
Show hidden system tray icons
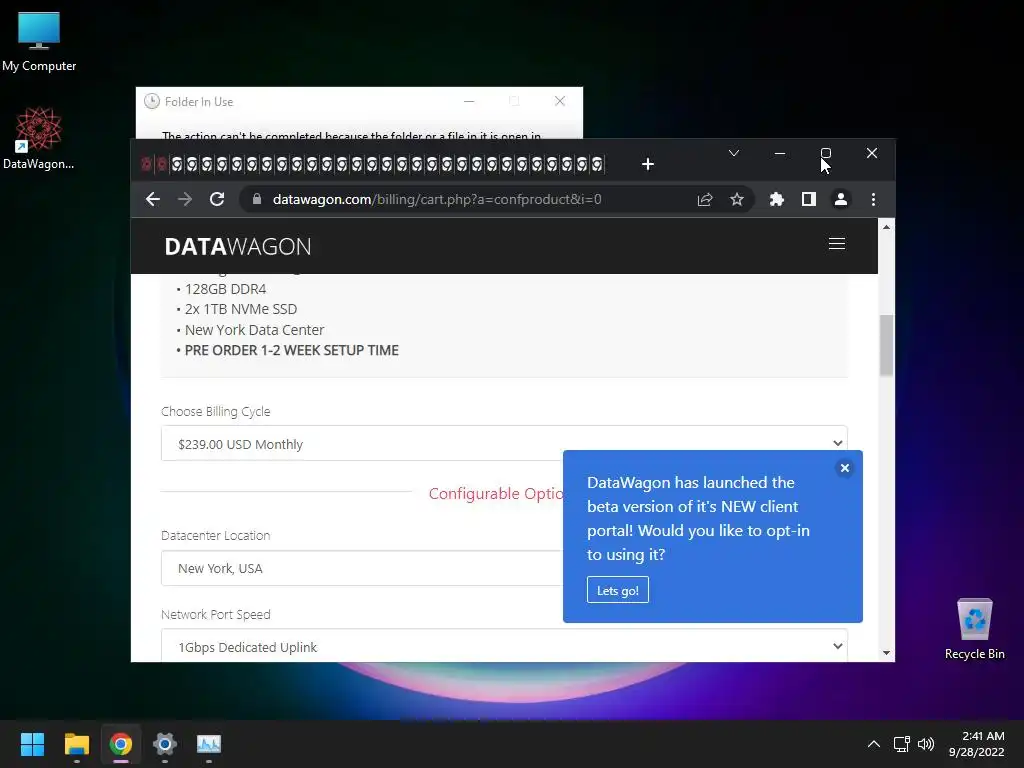874,744
